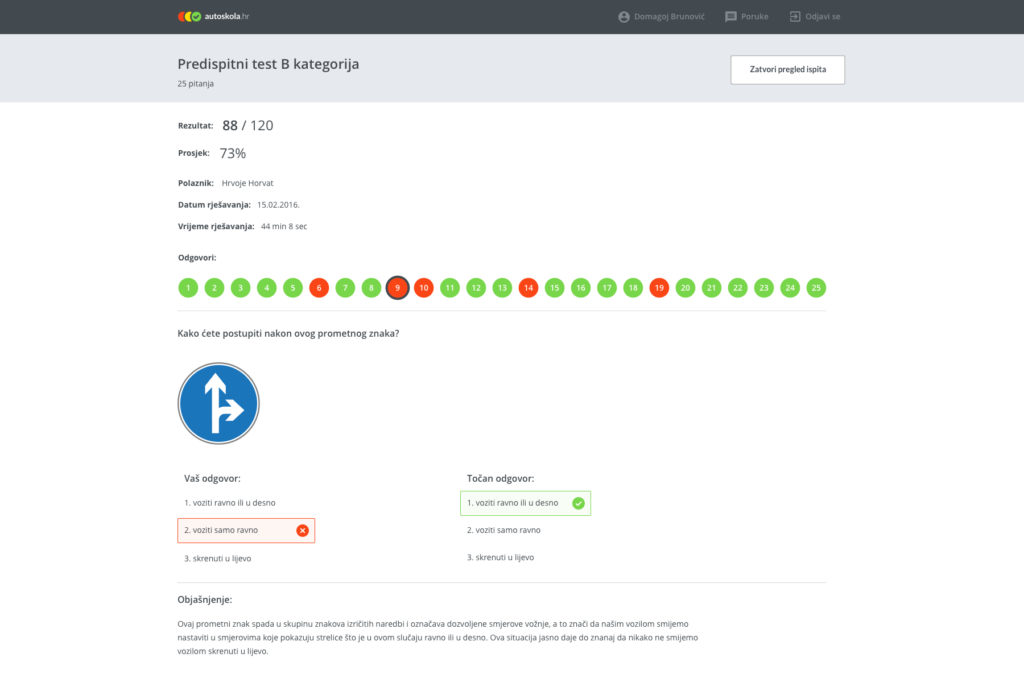Viewport: 1024px width, 695px height.
Task: Click the red X on wrong answer
Action: pyautogui.click(x=302, y=530)
